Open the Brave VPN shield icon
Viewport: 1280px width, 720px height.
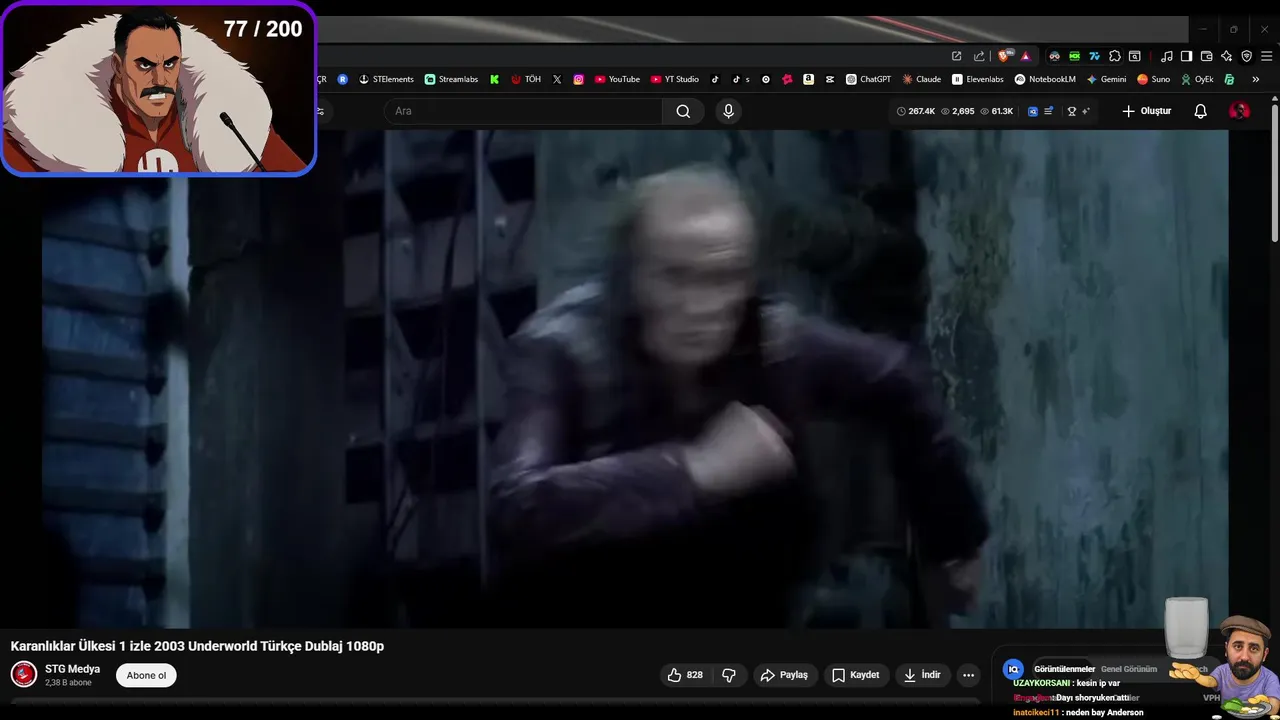(x=1246, y=56)
